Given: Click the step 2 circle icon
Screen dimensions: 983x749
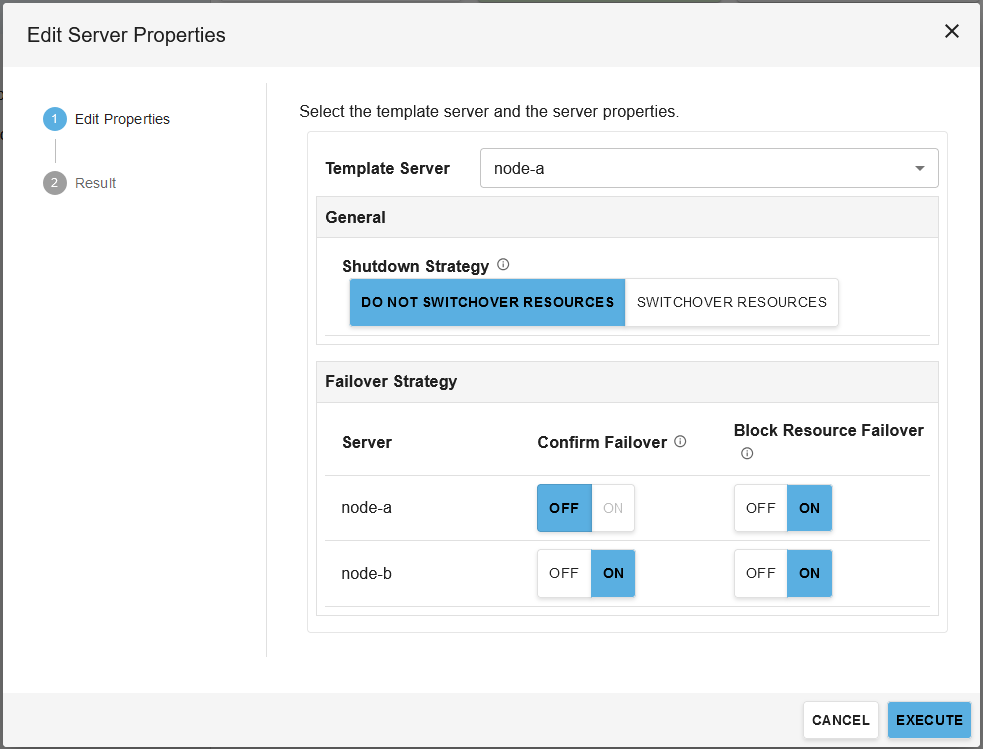Looking at the screenshot, I should coord(55,183).
